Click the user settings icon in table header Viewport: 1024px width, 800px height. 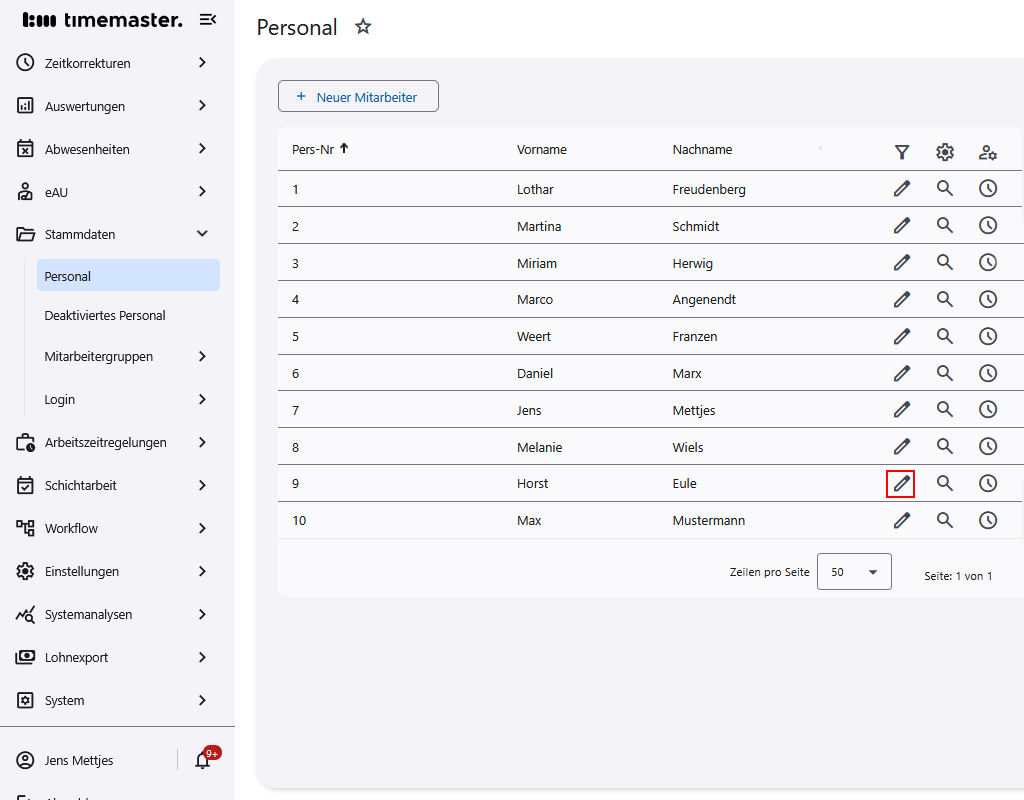point(987,152)
